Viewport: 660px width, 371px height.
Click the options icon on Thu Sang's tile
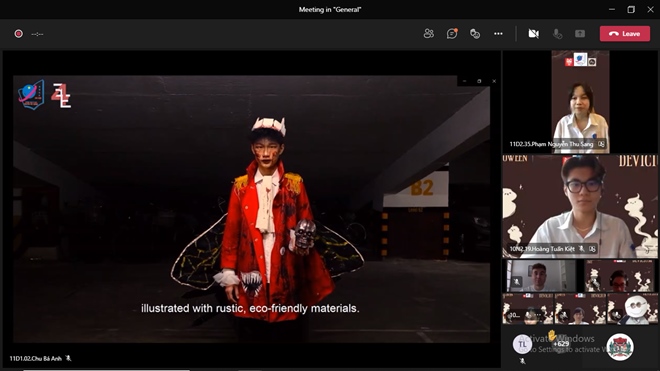tap(601, 144)
